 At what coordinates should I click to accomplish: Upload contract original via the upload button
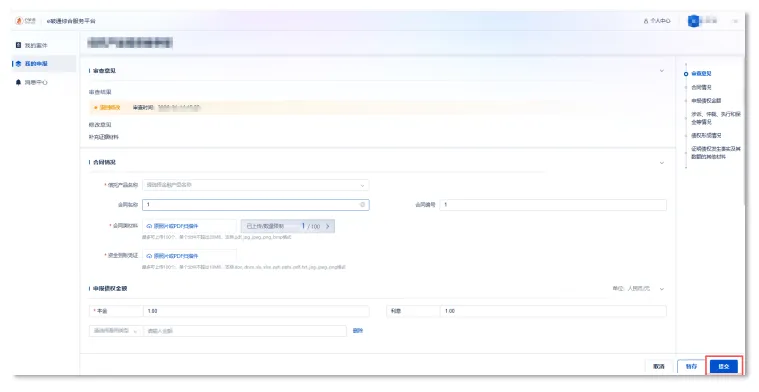pos(189,226)
